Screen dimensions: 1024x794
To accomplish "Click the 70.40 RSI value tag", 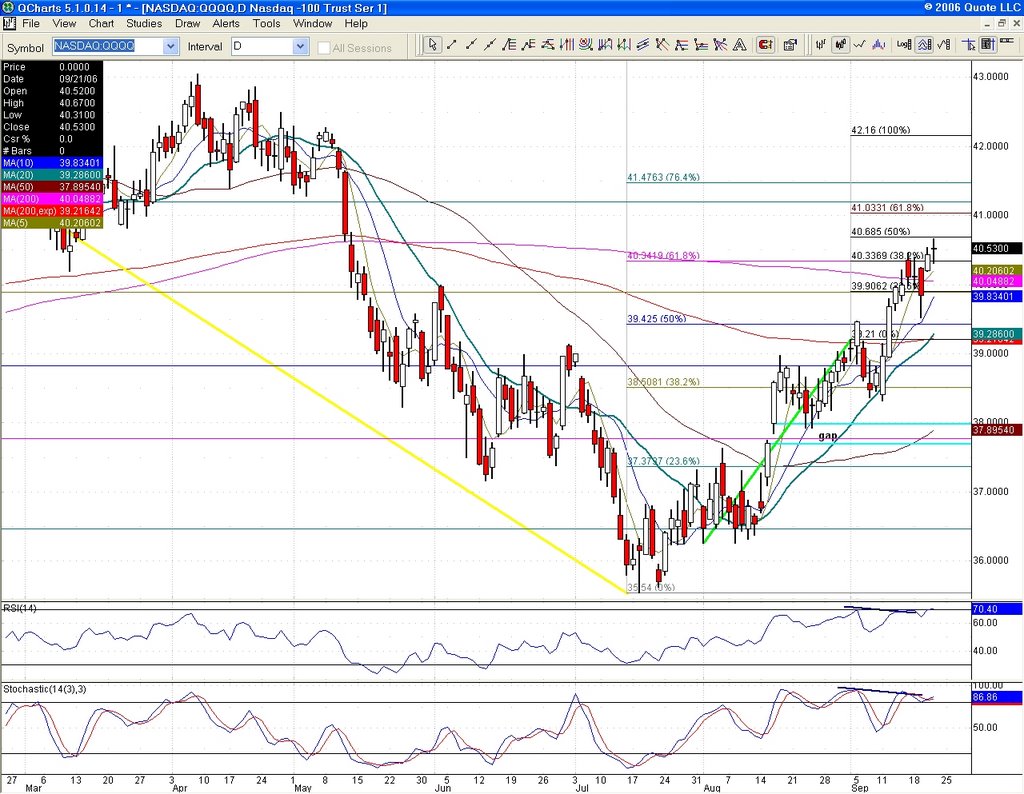I will pos(995,609).
